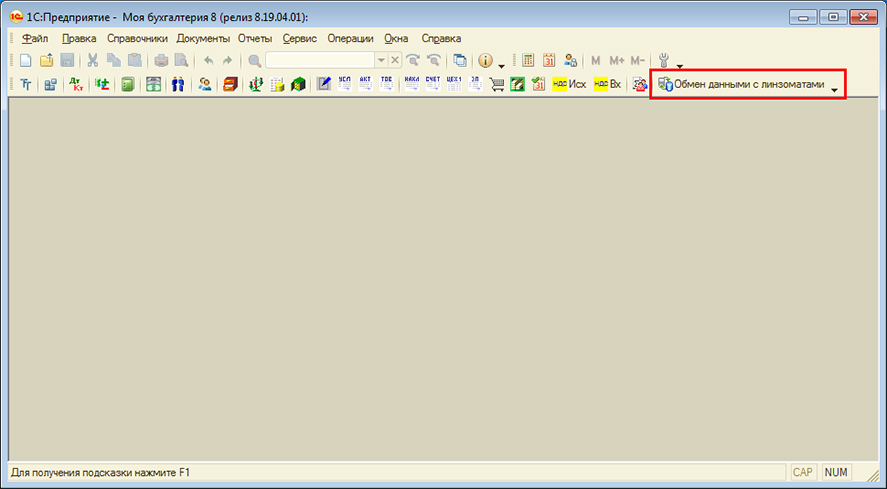Click the Дт/Кт postings journal icon
This screenshot has width=887, height=489.
pyautogui.click(x=75, y=85)
